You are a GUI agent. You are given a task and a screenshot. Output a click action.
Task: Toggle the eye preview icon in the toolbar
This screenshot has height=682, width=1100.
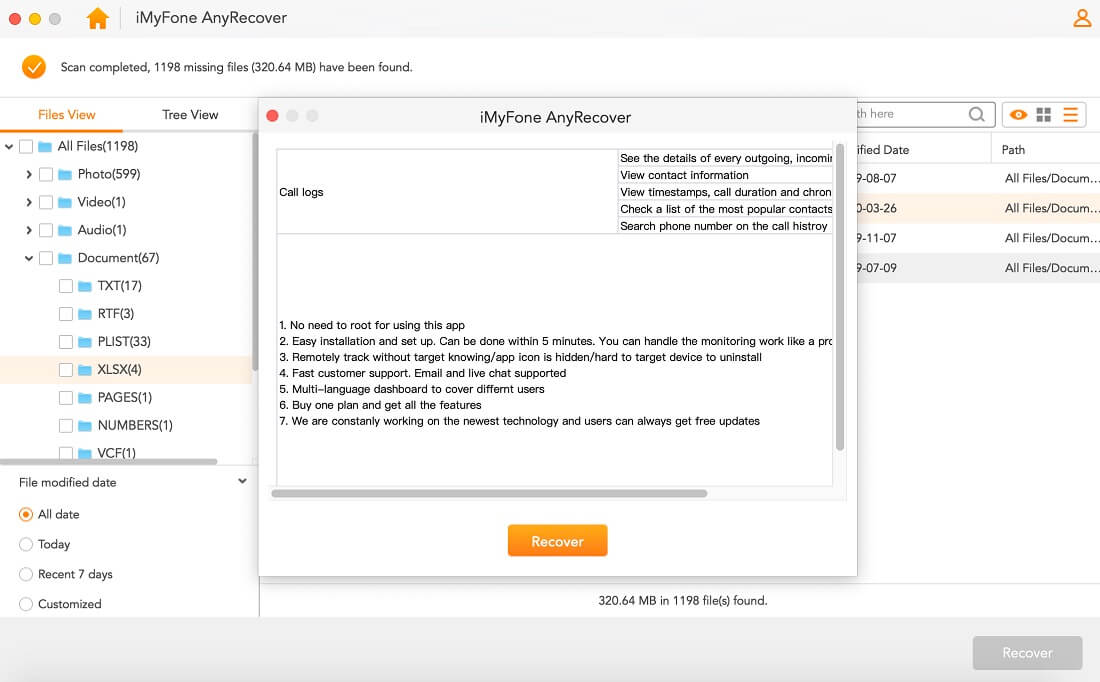[1018, 113]
